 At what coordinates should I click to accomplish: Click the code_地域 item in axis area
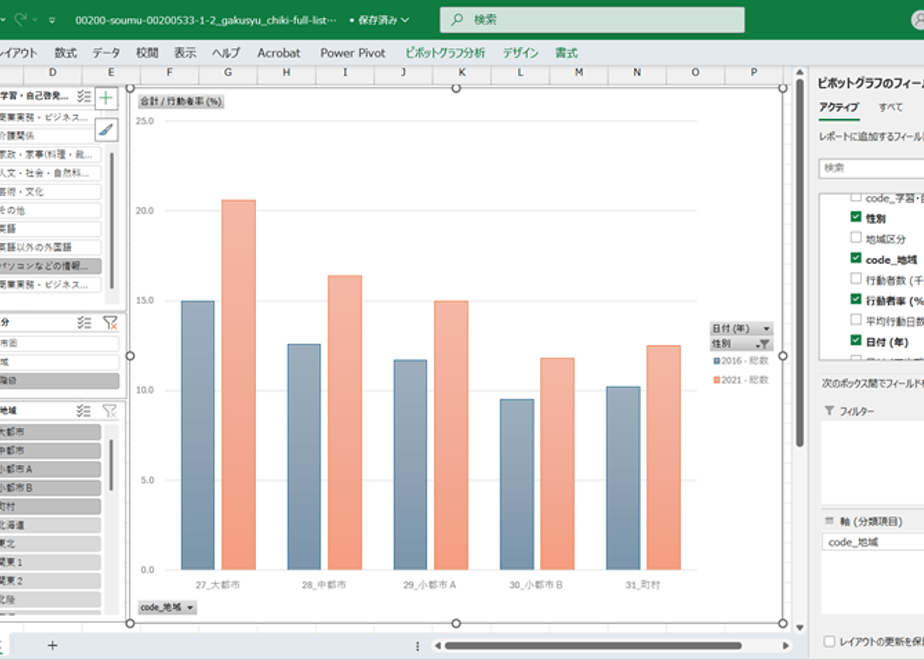point(873,542)
